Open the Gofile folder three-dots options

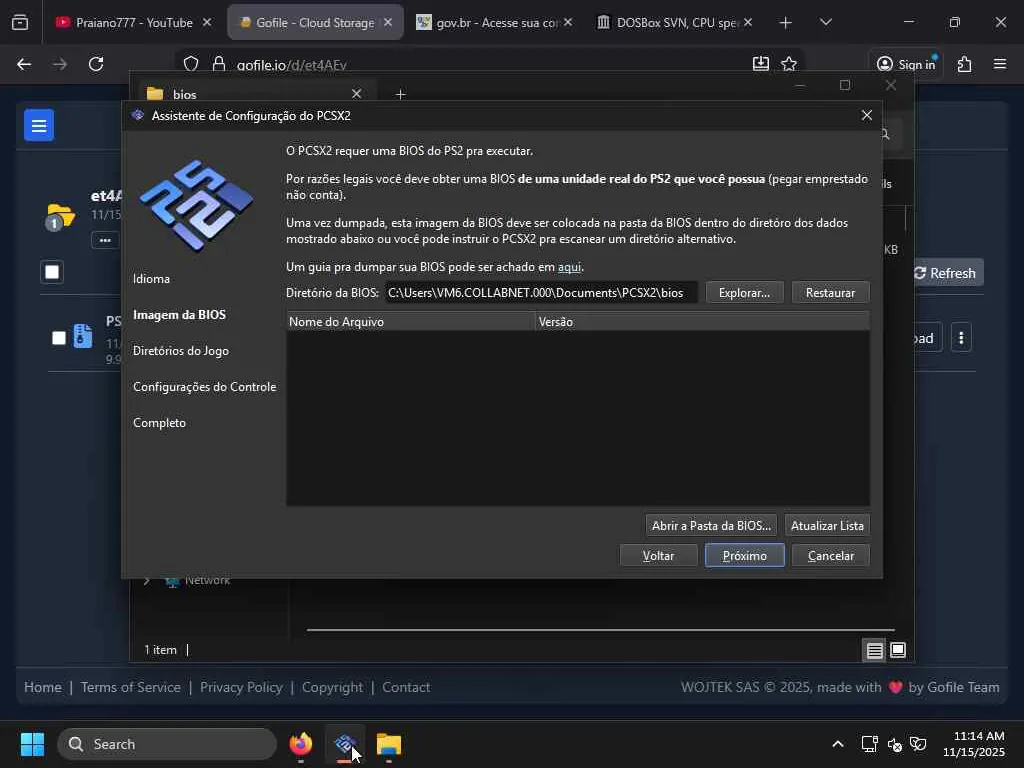tap(105, 240)
